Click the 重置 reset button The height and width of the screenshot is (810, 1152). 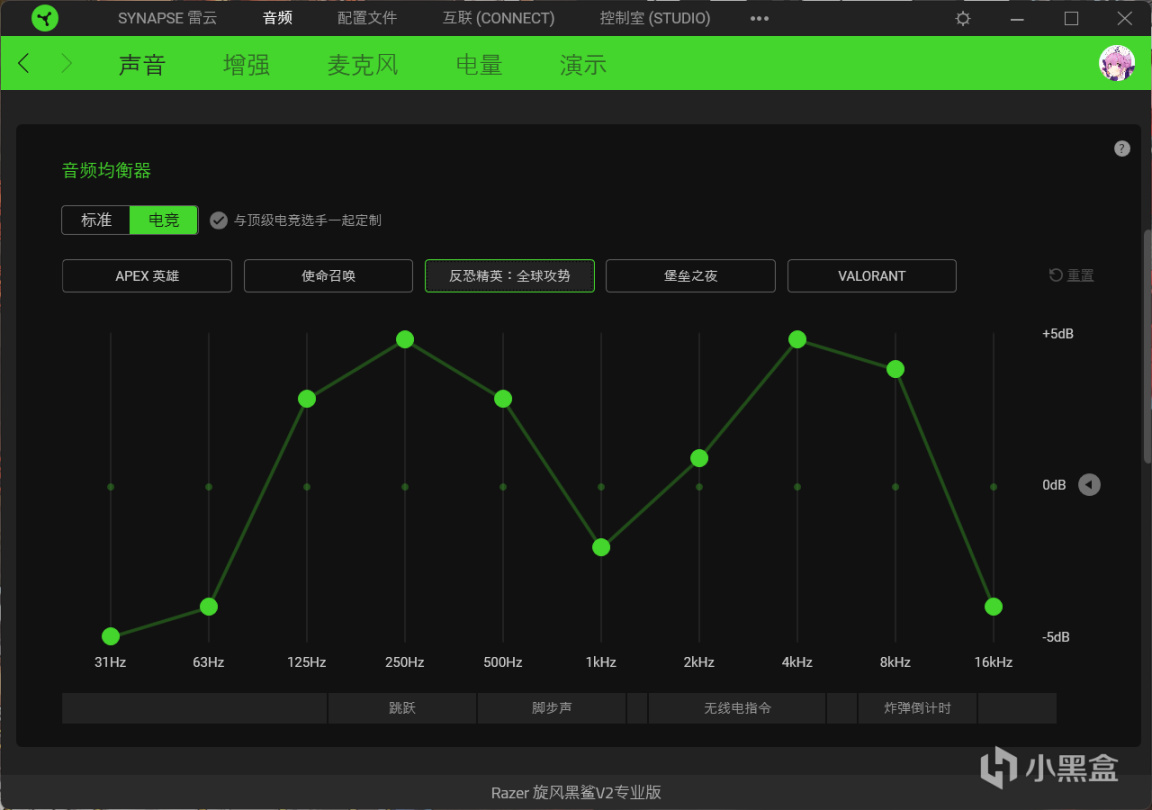[1071, 275]
